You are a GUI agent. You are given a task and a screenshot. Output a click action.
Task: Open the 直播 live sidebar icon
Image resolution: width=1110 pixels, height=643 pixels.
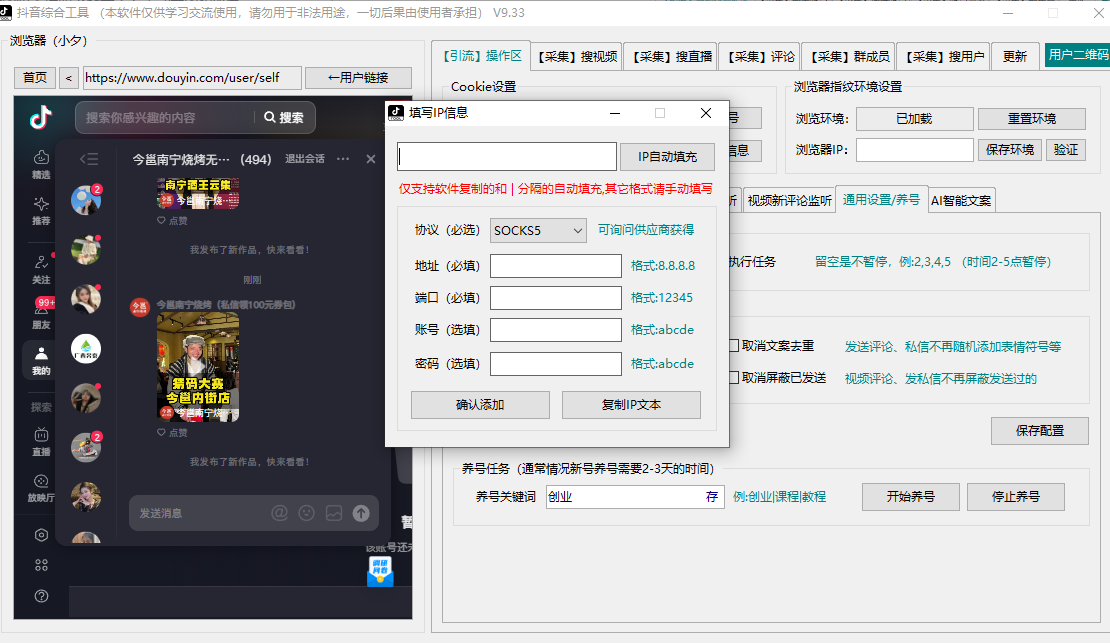tap(41, 441)
